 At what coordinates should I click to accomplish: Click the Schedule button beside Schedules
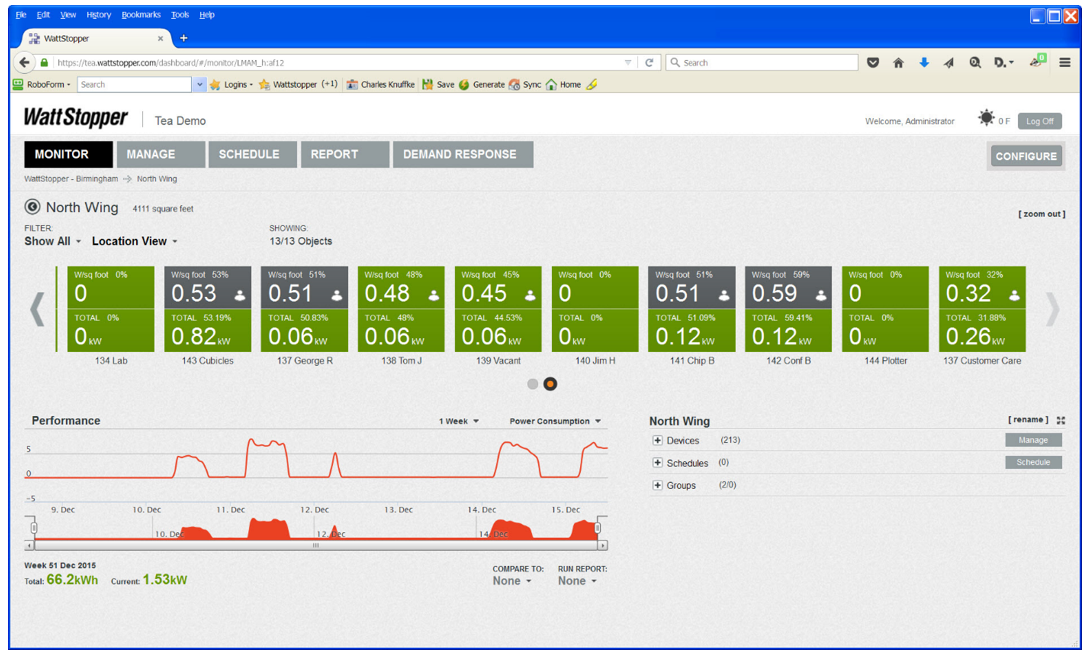[1033, 462]
